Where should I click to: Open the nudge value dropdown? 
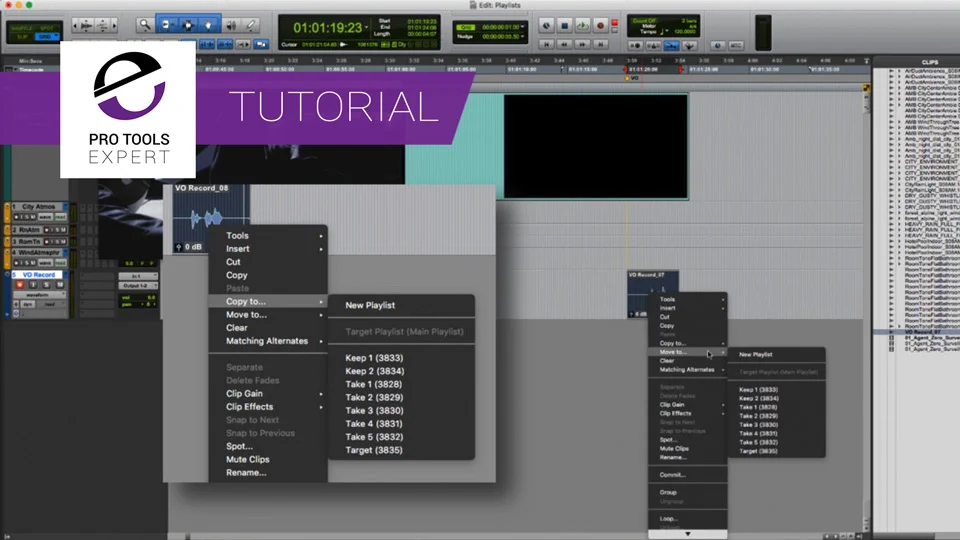522,37
